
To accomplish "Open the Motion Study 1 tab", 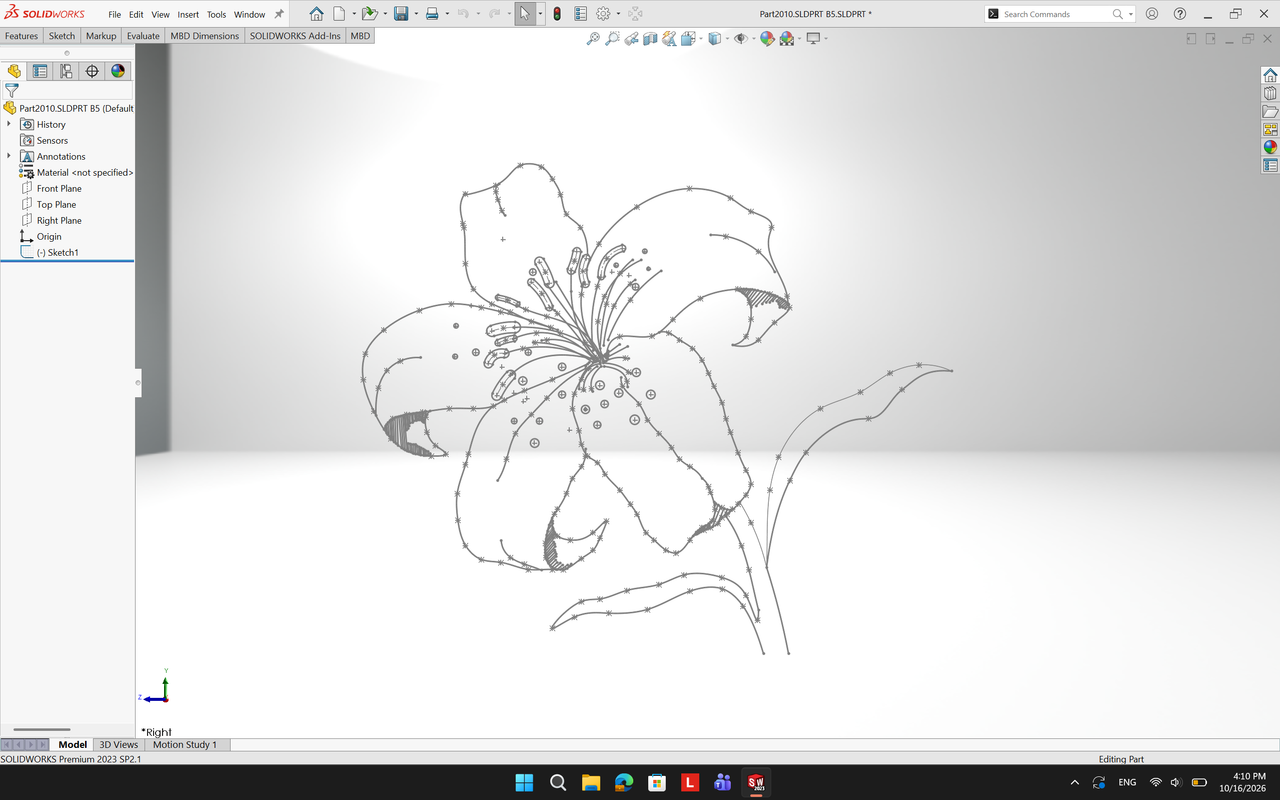I will pos(184,745).
